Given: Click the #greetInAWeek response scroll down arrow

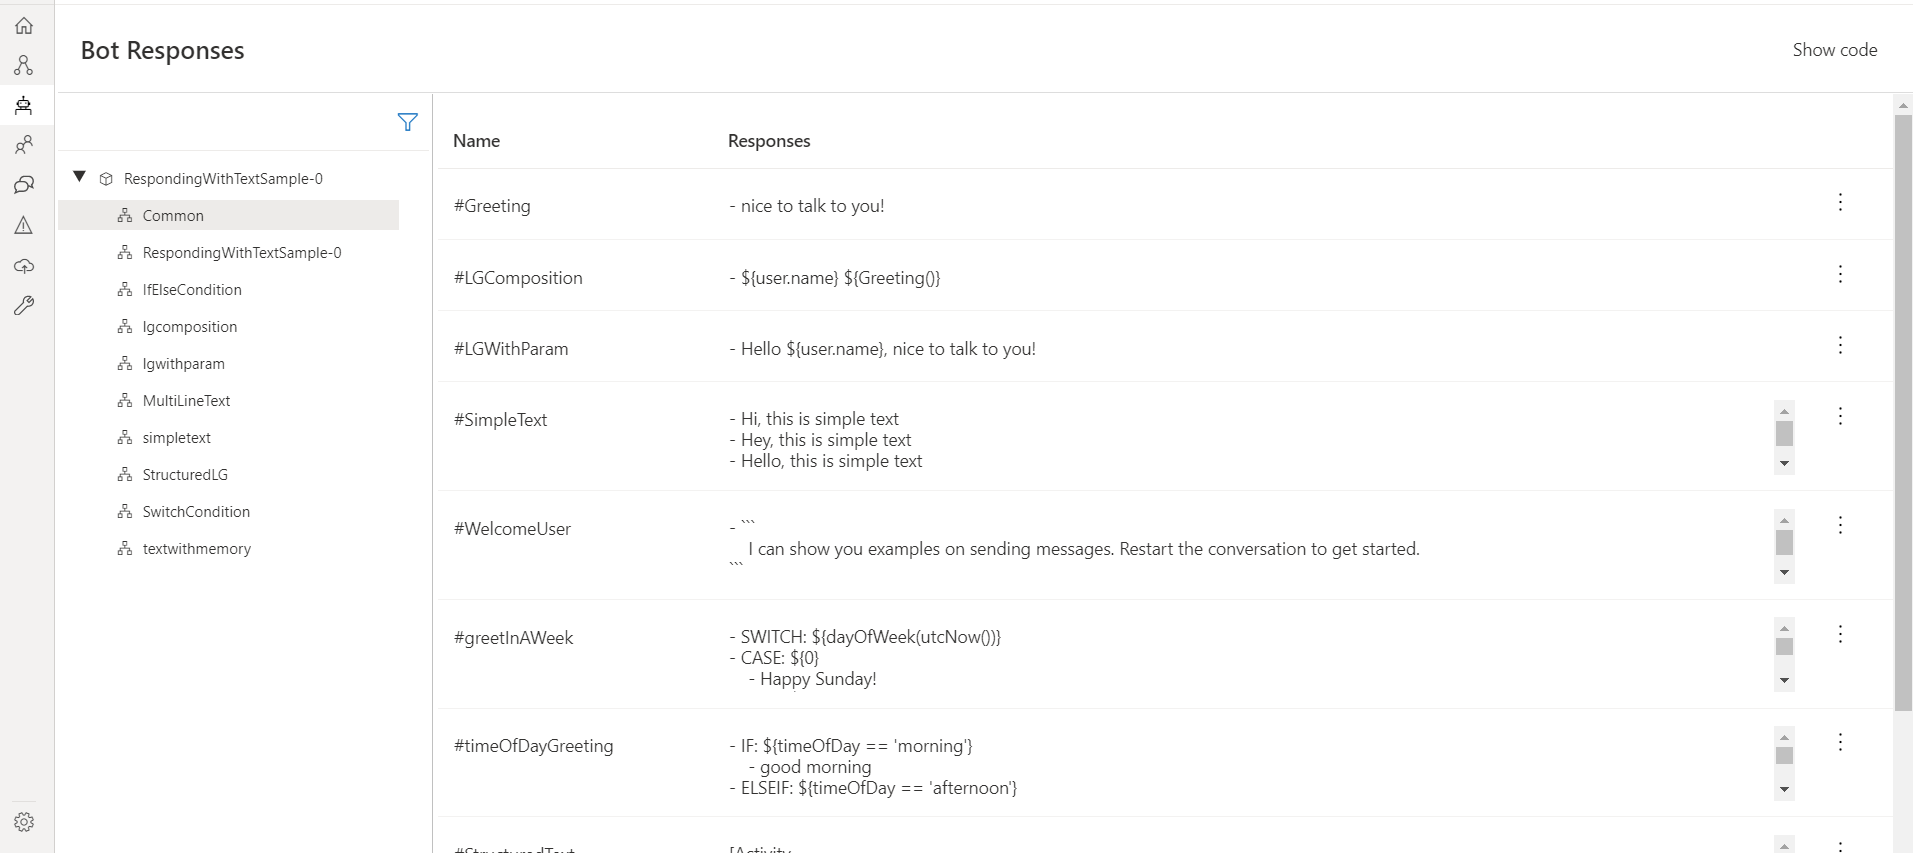Looking at the screenshot, I should 1784,681.
